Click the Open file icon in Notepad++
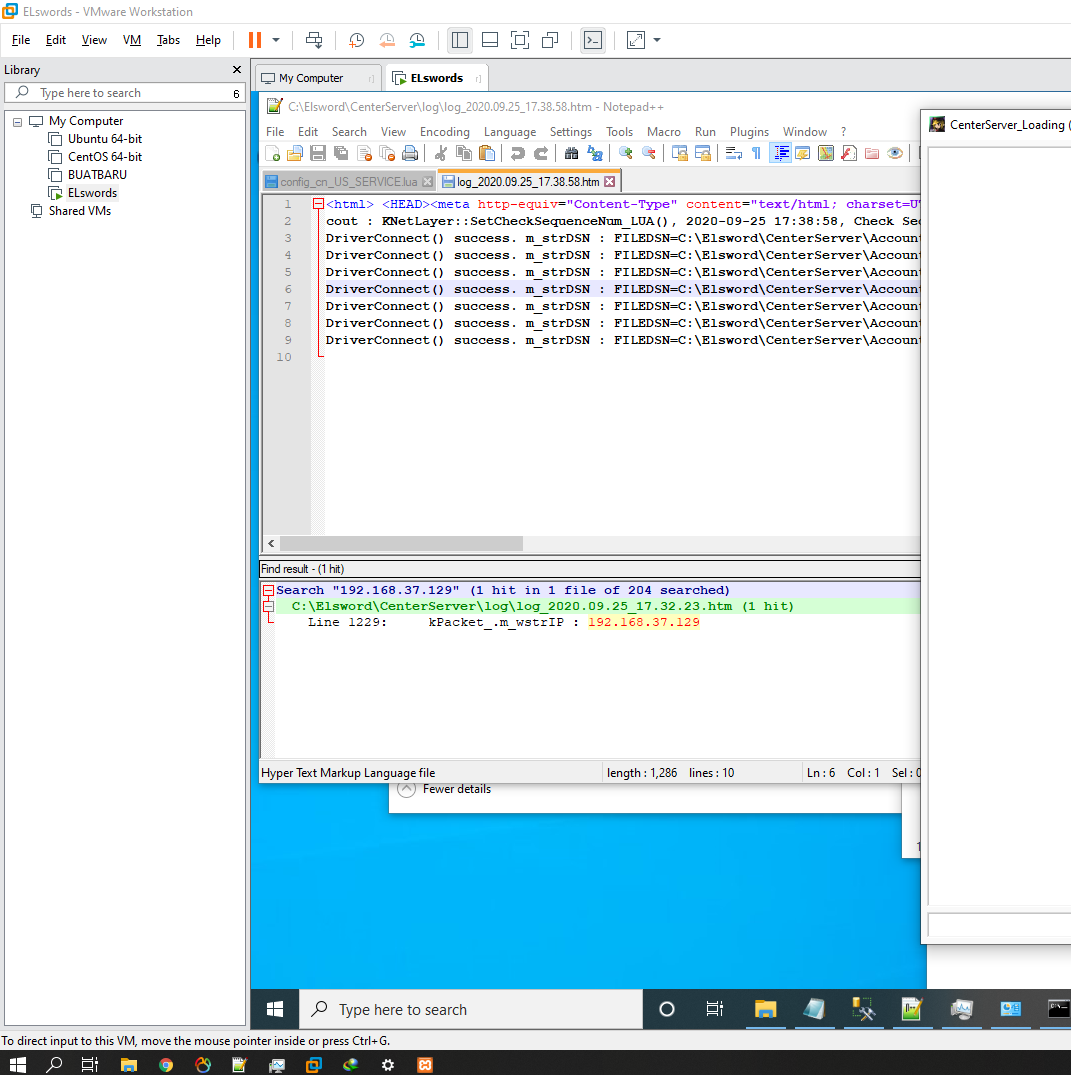The height and width of the screenshot is (1075, 1071). coord(295,154)
